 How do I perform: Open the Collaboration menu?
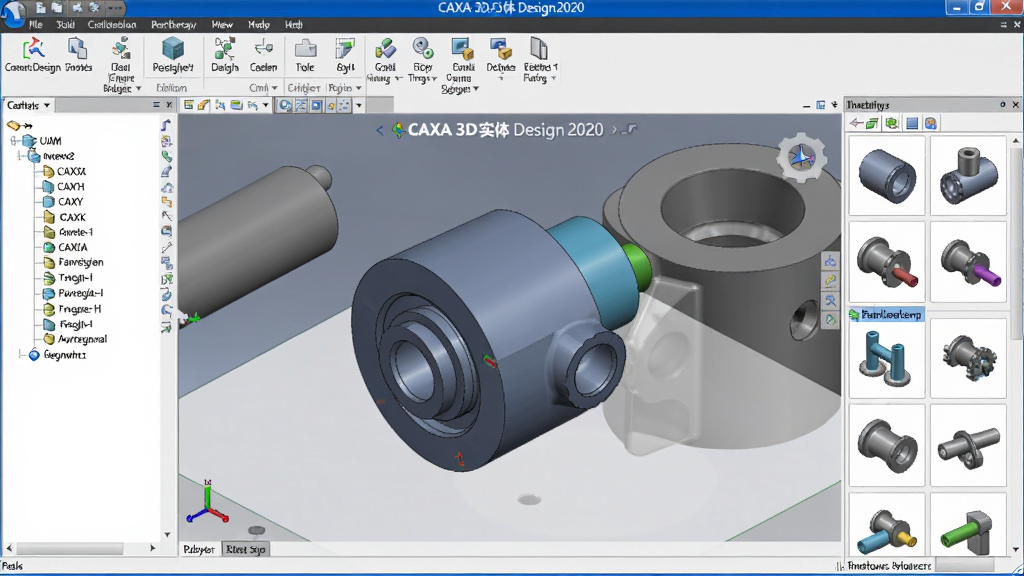click(x=112, y=25)
